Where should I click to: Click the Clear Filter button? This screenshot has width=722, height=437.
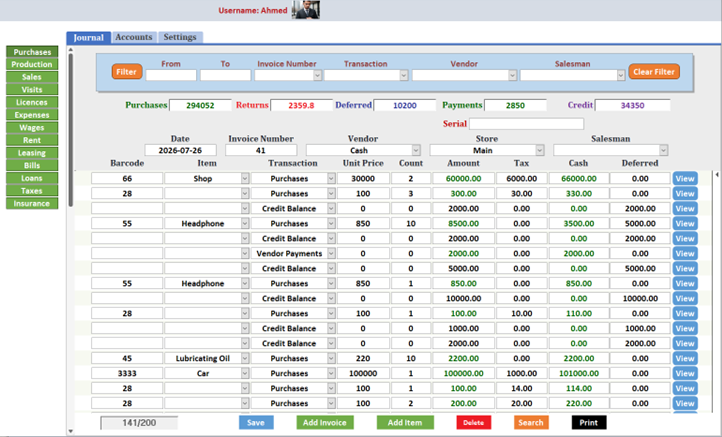[654, 72]
